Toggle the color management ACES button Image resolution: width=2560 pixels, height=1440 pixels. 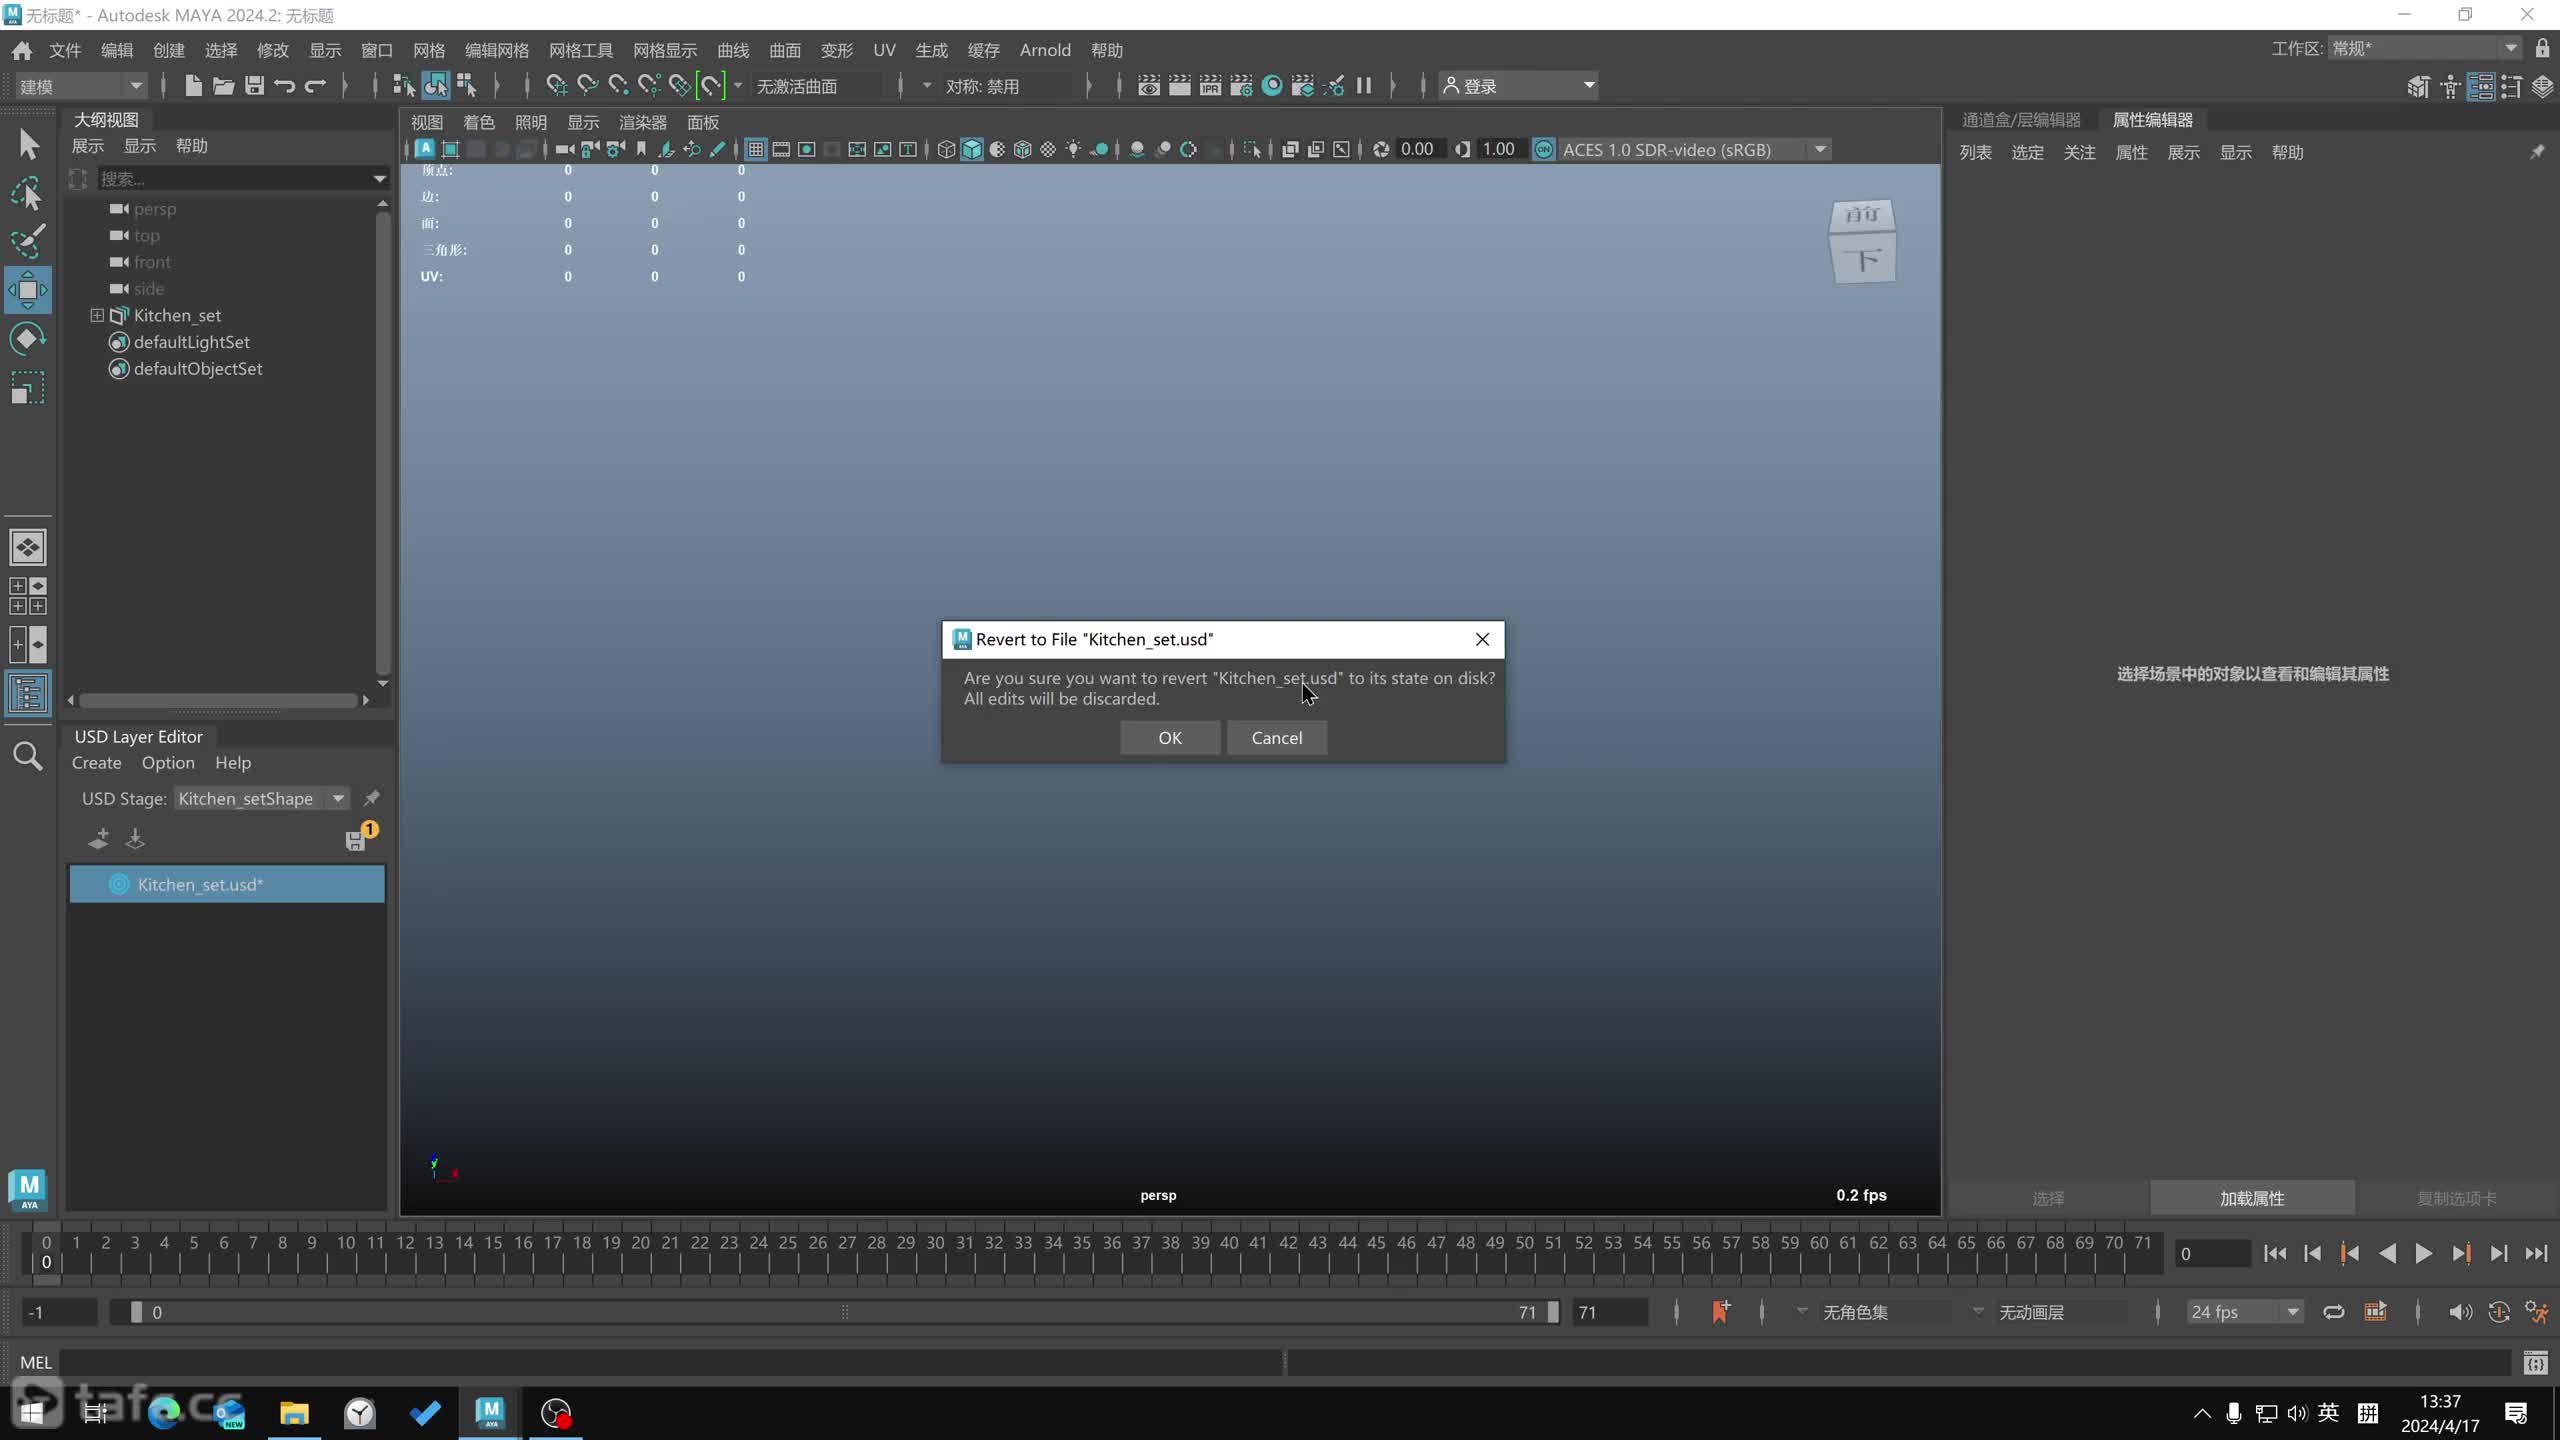click(1544, 150)
